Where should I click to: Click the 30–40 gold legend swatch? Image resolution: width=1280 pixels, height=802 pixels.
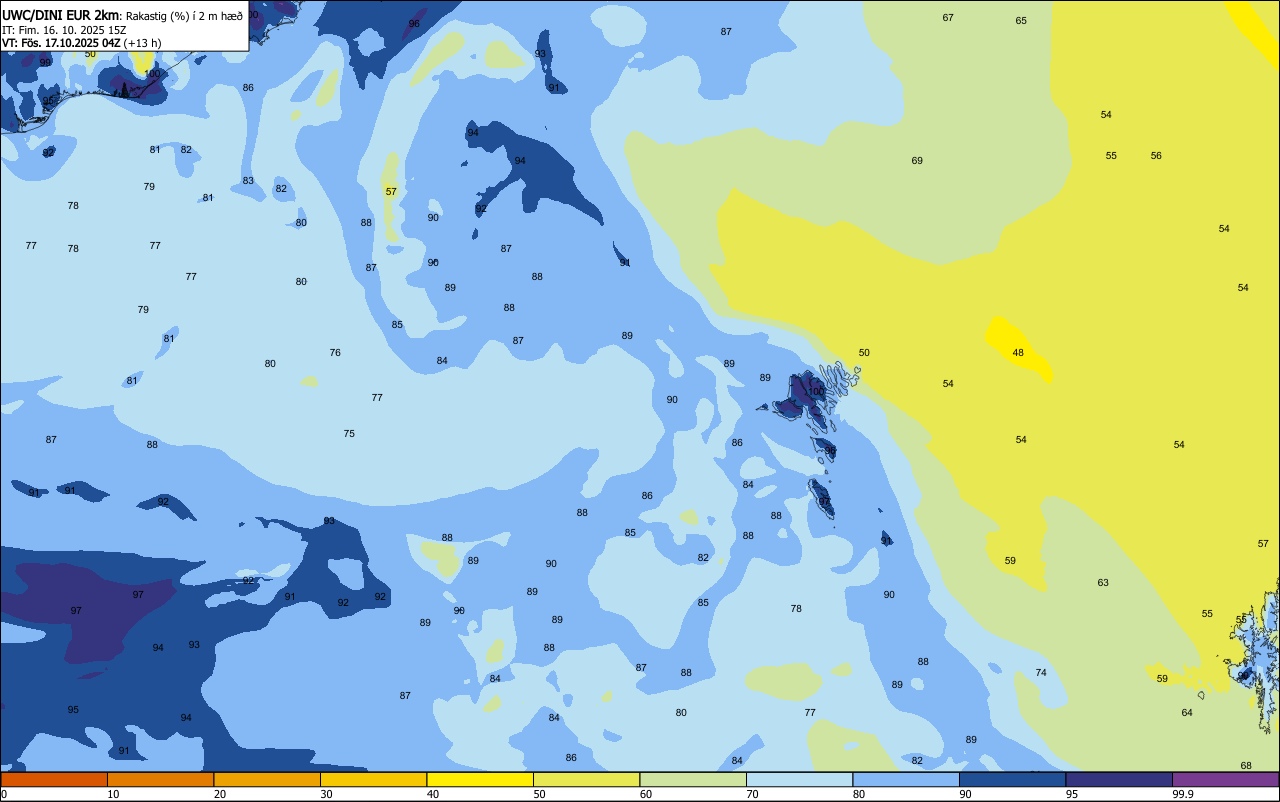pyautogui.click(x=374, y=779)
